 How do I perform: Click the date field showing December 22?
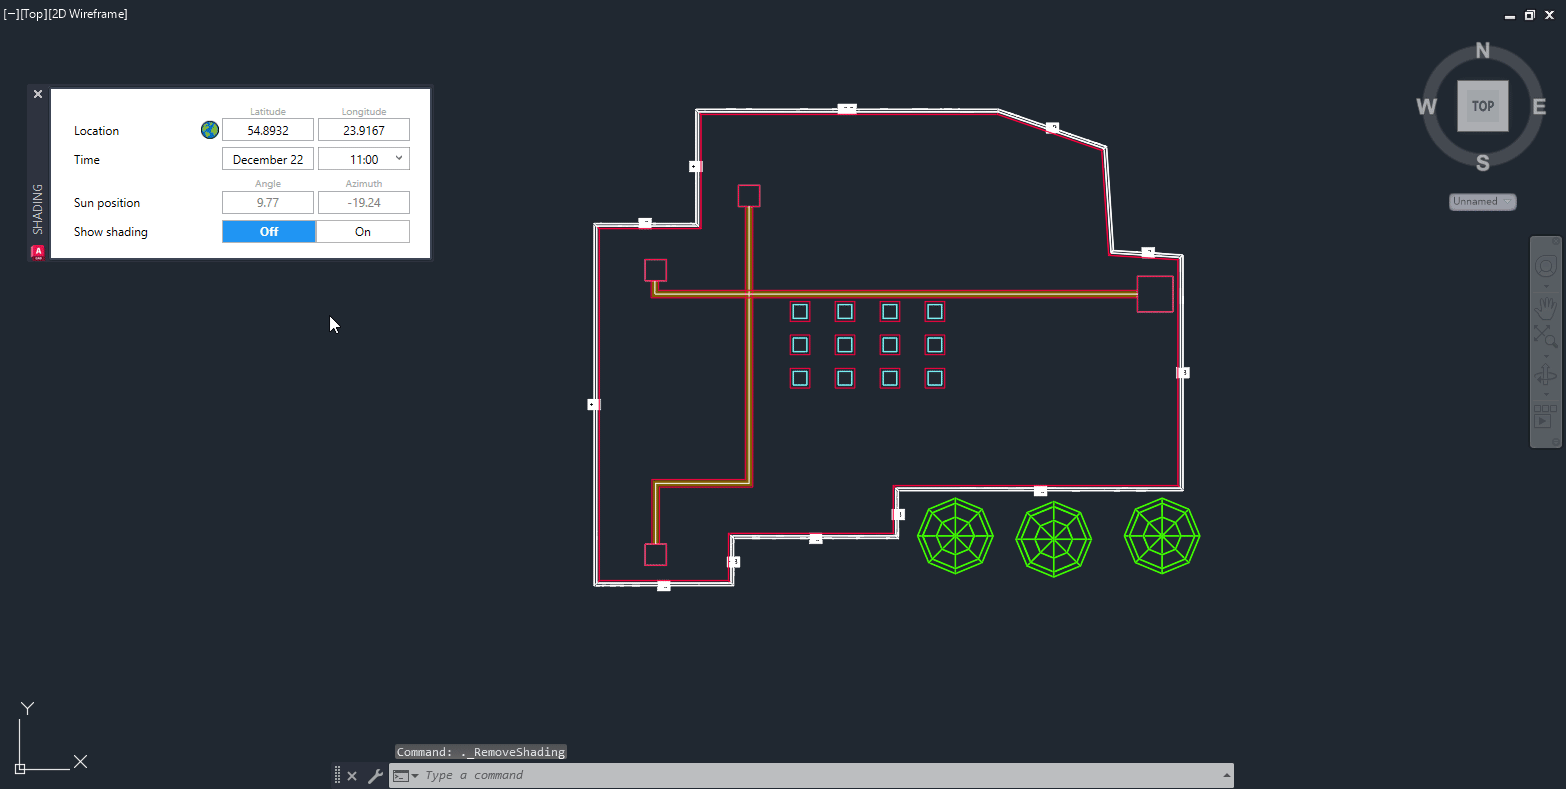click(x=268, y=159)
